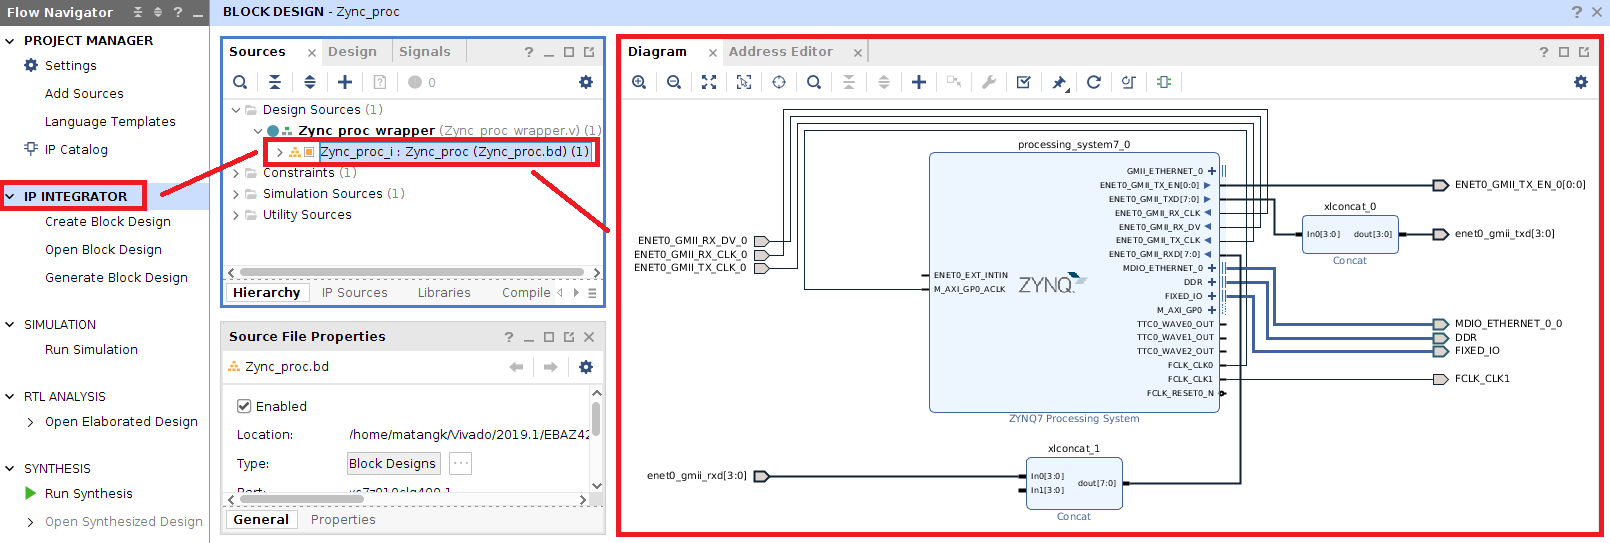The image size is (1610, 543).
Task: Switch to the Properties tab
Action: tap(343, 520)
